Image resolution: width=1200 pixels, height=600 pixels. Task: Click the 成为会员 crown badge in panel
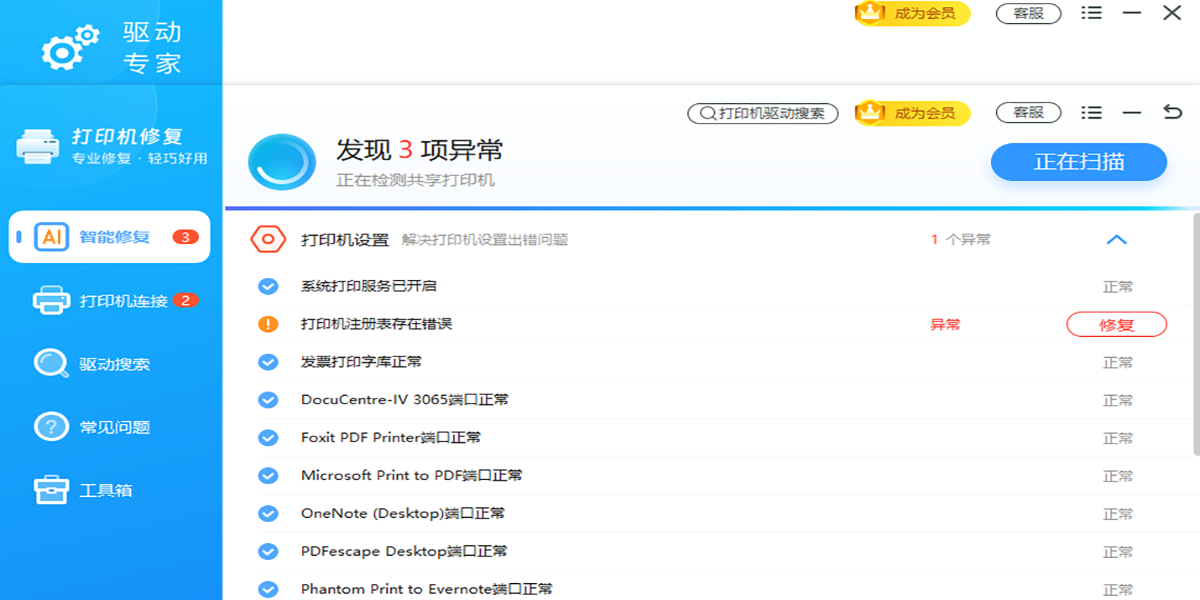pyautogui.click(x=912, y=113)
